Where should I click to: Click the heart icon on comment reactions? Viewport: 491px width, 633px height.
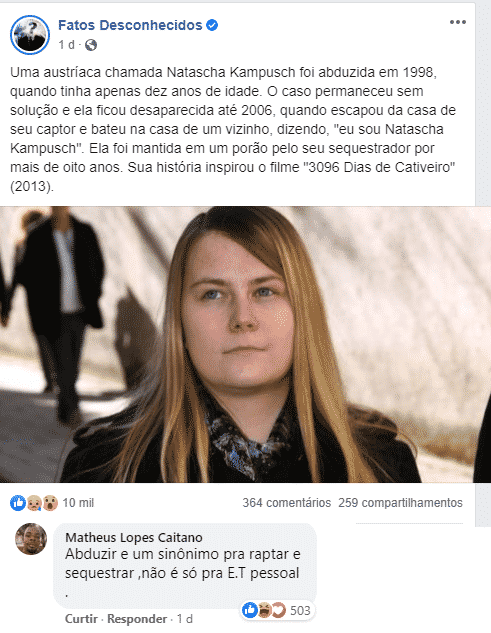(278, 610)
